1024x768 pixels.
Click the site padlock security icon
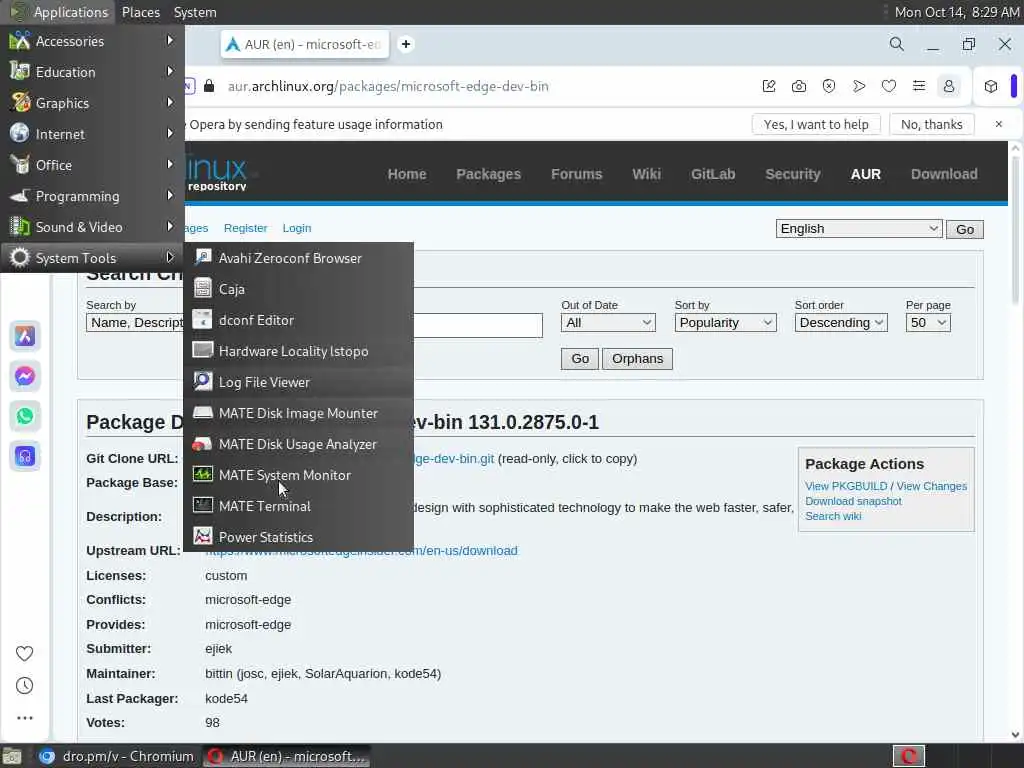pyautogui.click(x=209, y=86)
